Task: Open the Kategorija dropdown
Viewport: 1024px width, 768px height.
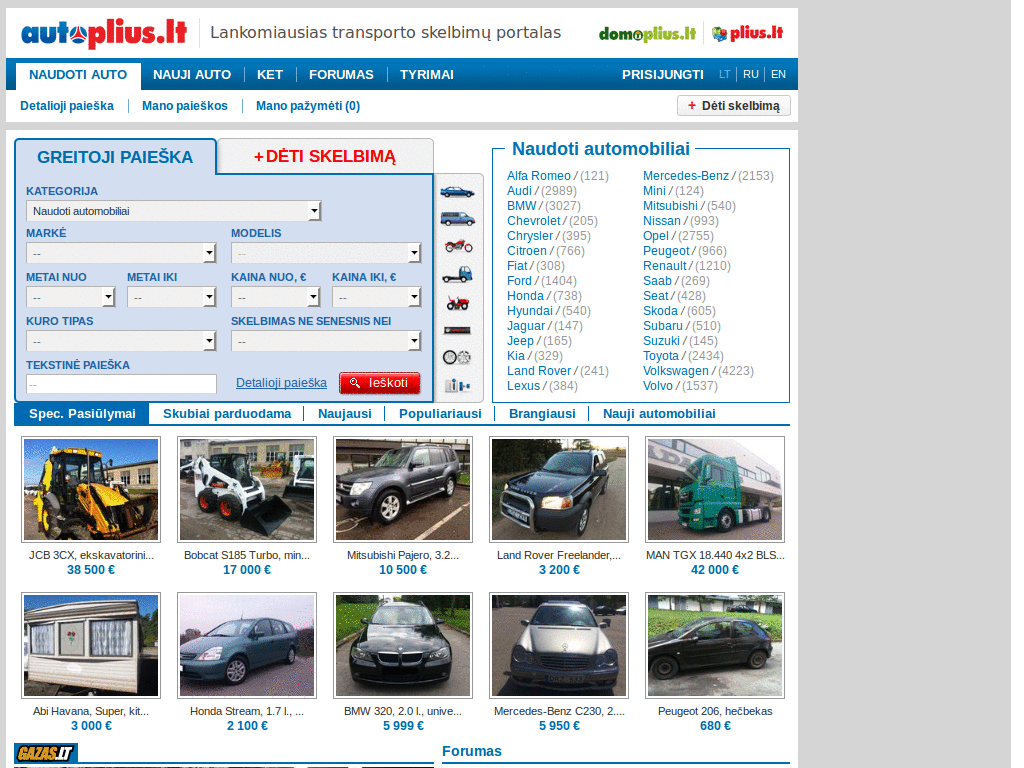Action: (174, 211)
